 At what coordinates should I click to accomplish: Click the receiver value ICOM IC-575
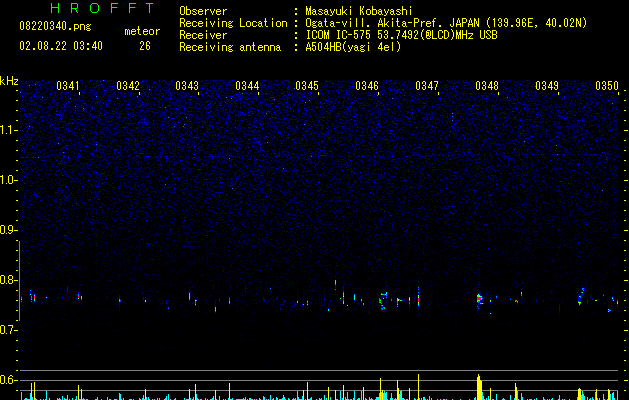(x=339, y=35)
